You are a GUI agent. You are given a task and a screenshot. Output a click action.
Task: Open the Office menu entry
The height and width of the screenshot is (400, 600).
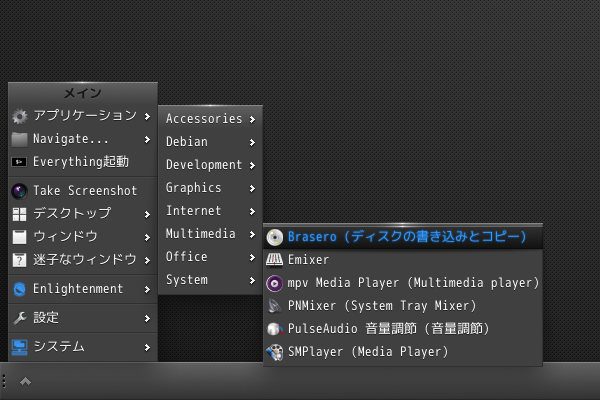point(210,257)
